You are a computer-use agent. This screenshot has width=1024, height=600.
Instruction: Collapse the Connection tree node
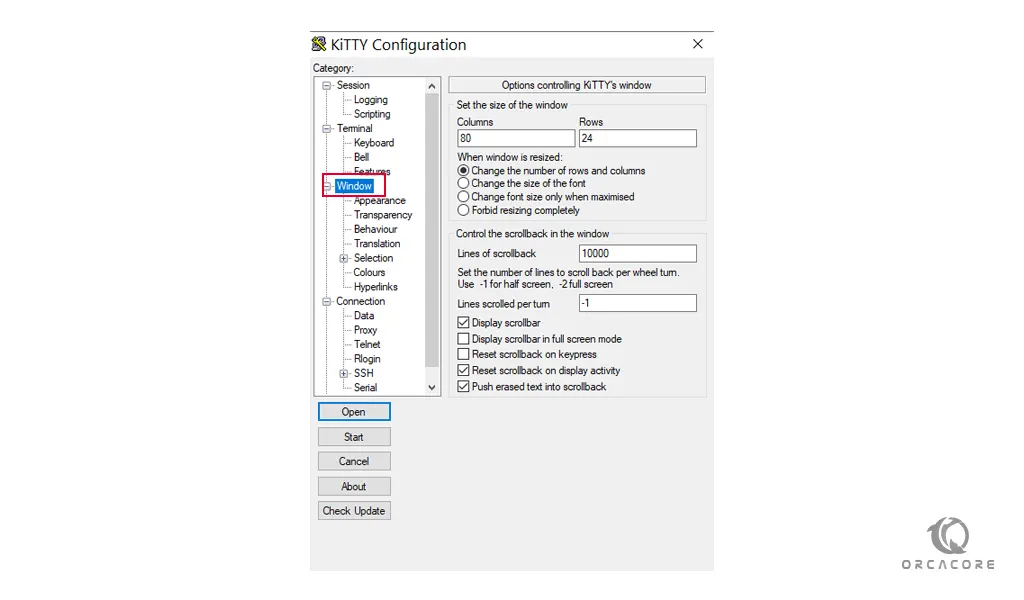click(x=327, y=301)
